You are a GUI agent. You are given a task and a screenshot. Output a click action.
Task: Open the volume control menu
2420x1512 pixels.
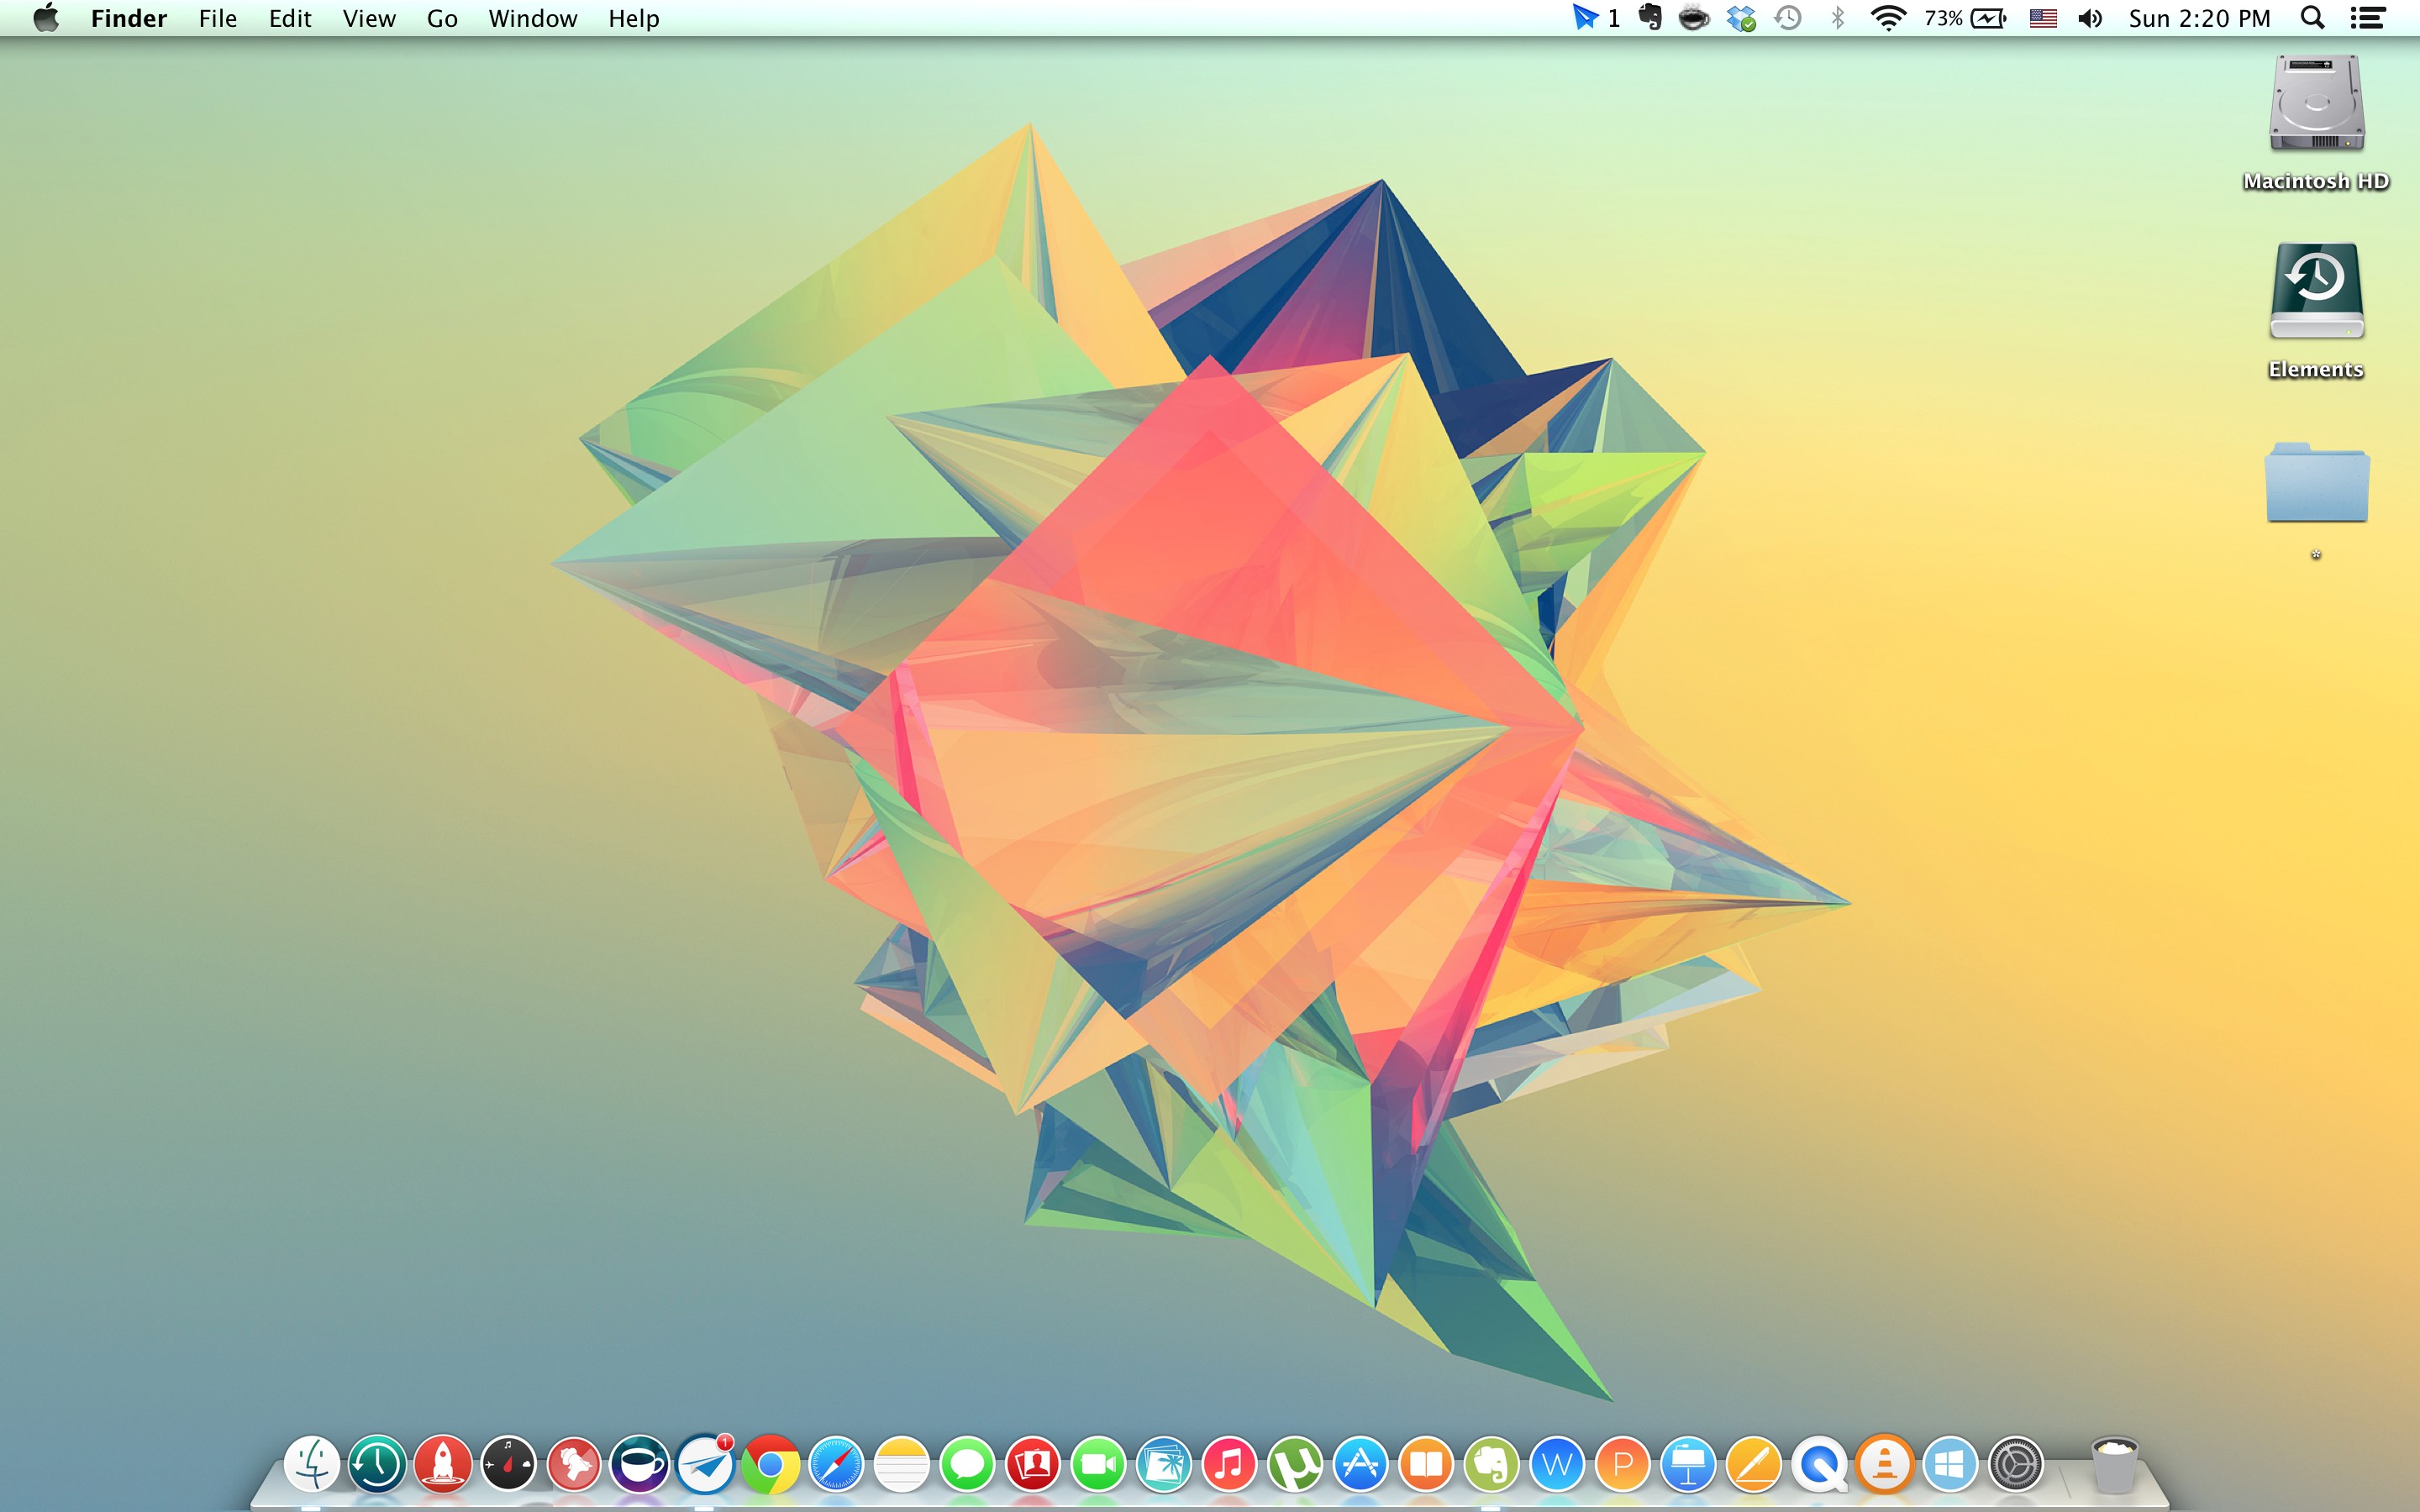[x=2090, y=18]
